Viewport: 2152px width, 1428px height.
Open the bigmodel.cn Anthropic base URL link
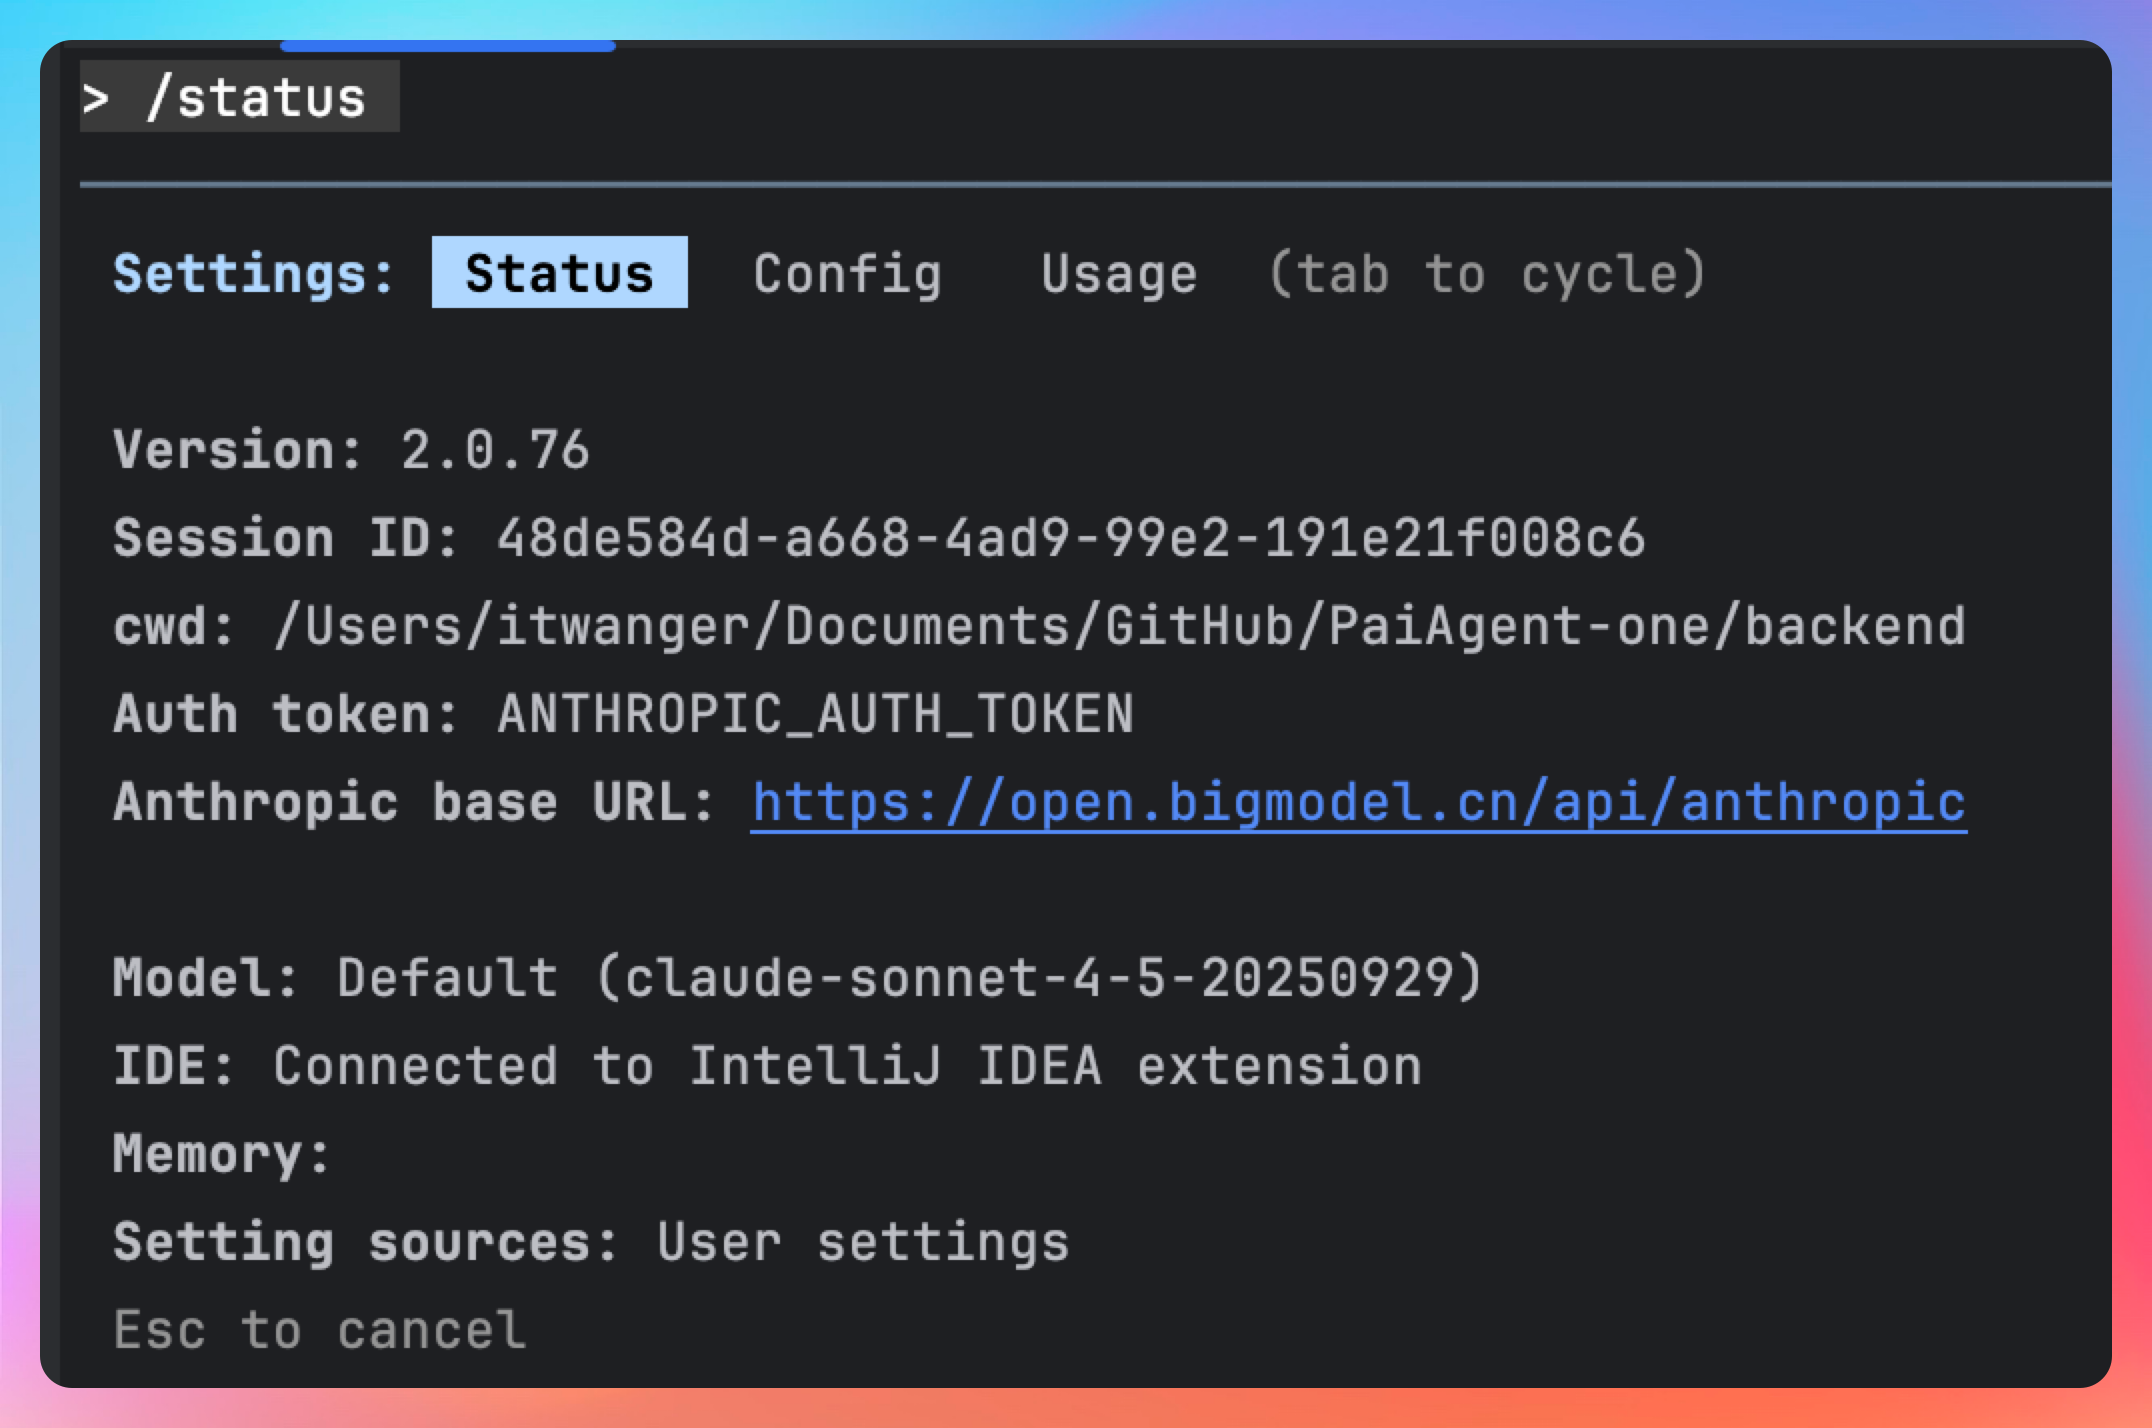pyautogui.click(x=1358, y=802)
